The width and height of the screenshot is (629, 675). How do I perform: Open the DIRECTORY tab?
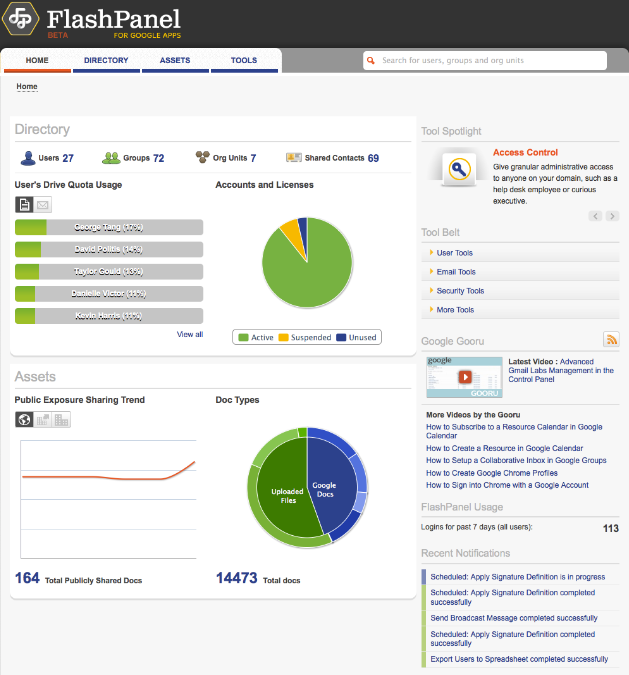pos(106,61)
